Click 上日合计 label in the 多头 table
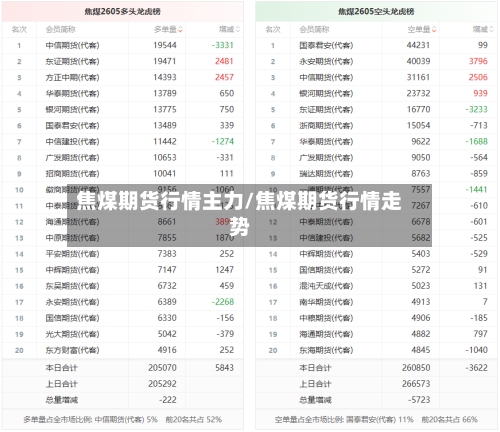 pyautogui.click(x=61, y=384)
